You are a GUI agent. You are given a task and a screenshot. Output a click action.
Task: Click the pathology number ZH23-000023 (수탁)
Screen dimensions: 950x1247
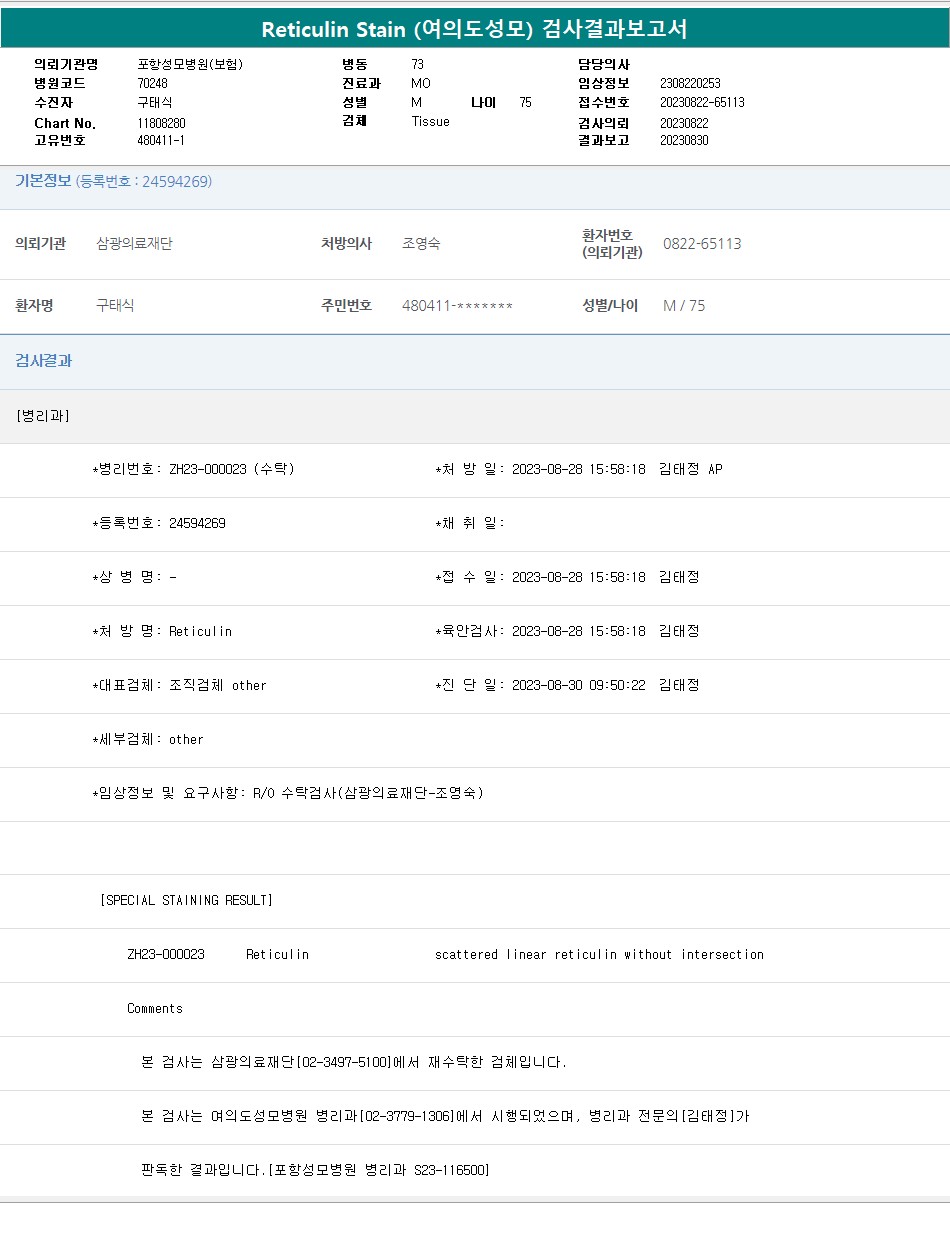[231, 469]
